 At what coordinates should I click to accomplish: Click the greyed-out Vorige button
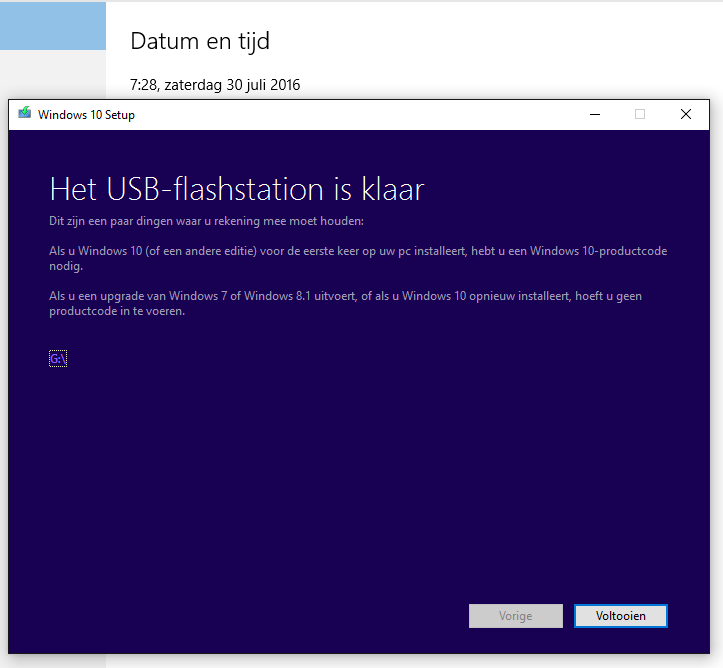tap(516, 616)
